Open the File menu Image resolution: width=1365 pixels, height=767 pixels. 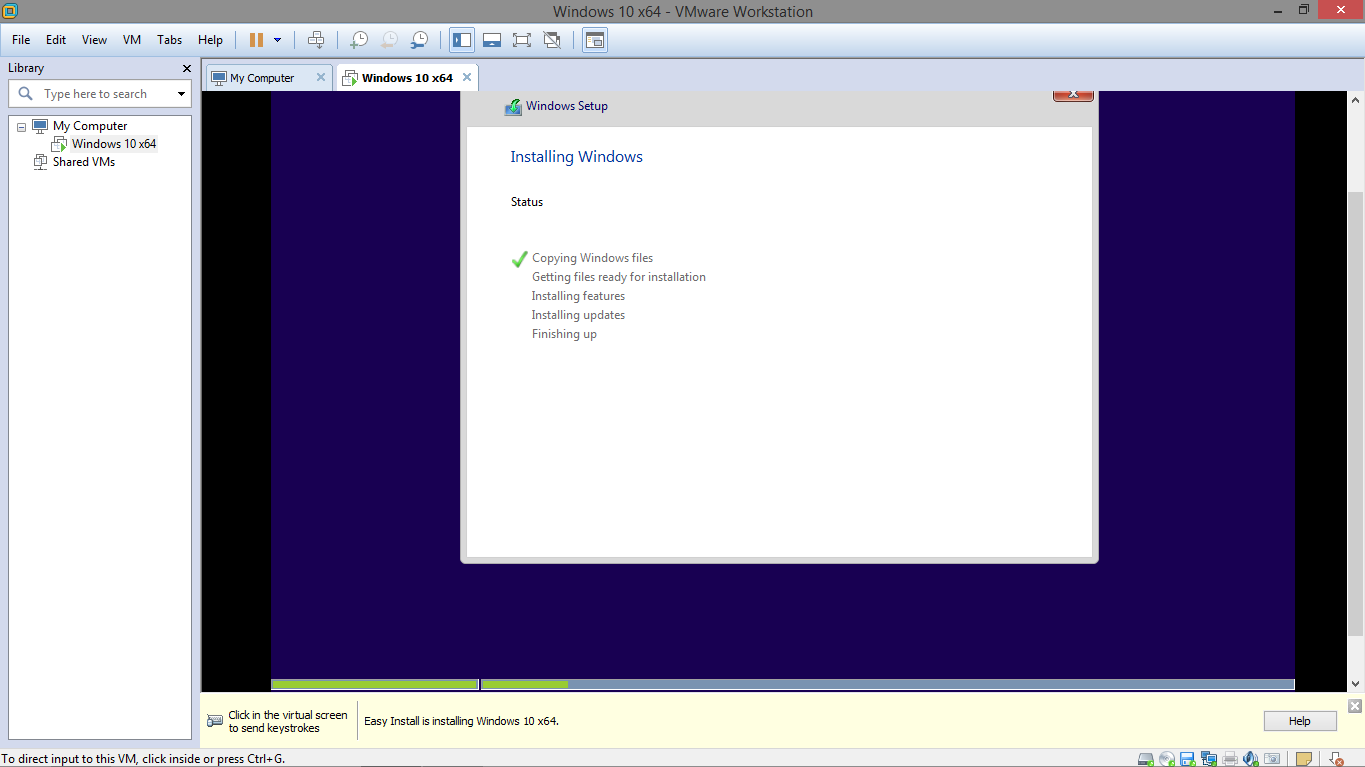(x=21, y=40)
